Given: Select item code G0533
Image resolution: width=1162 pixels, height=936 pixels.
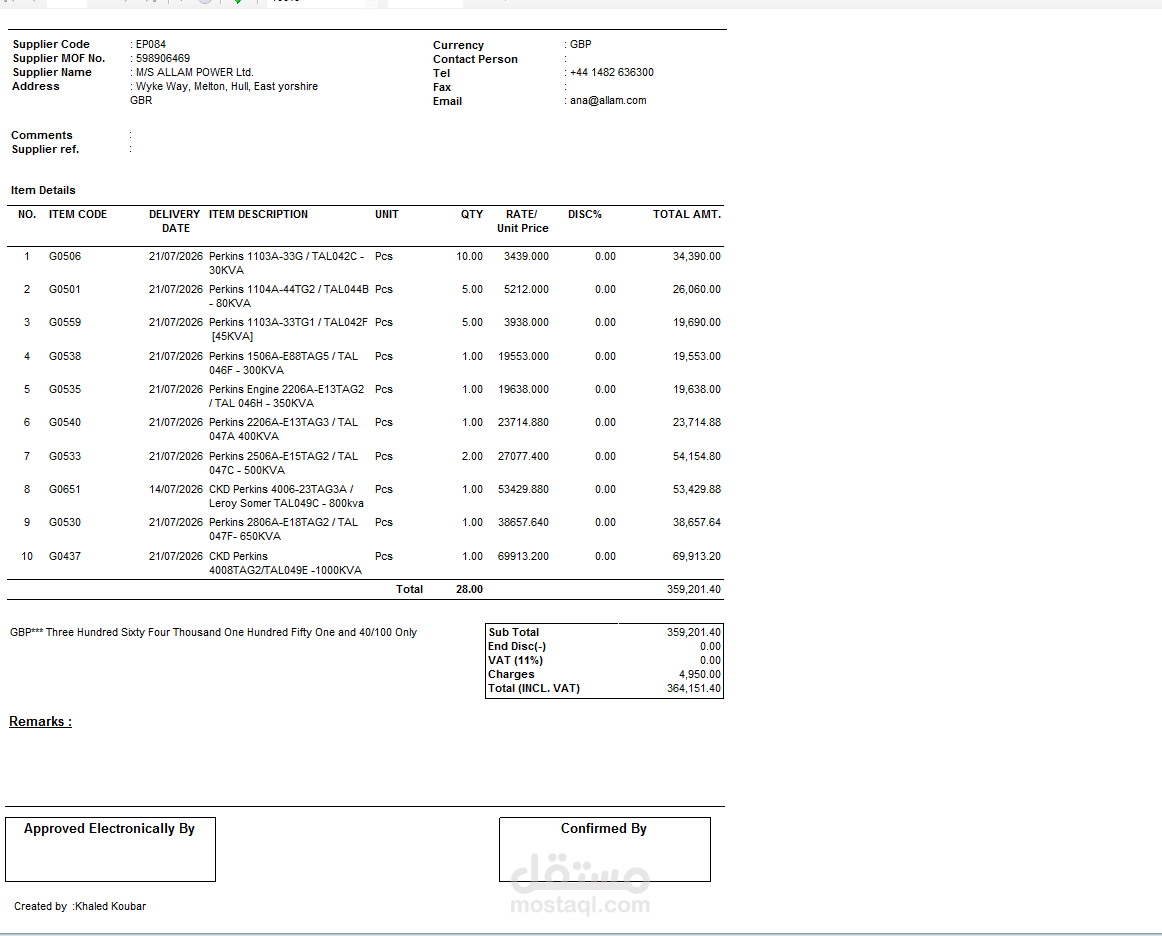Looking at the screenshot, I should tap(65, 457).
